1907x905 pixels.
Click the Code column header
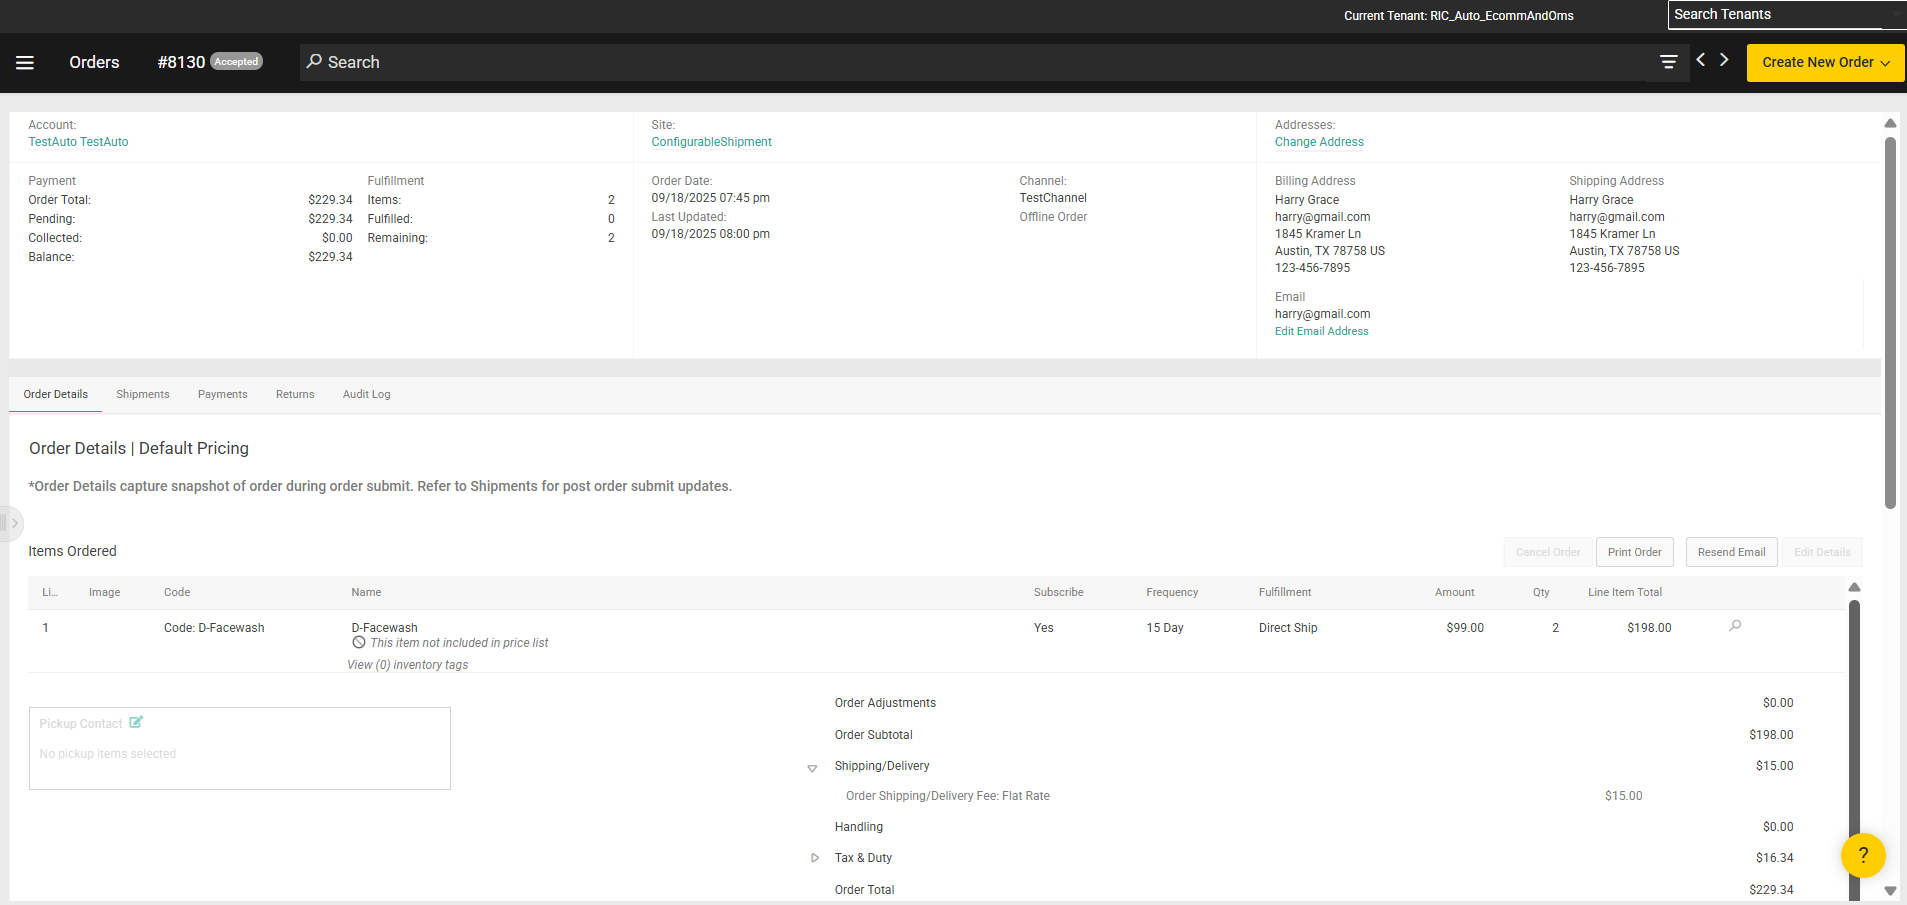point(177,592)
